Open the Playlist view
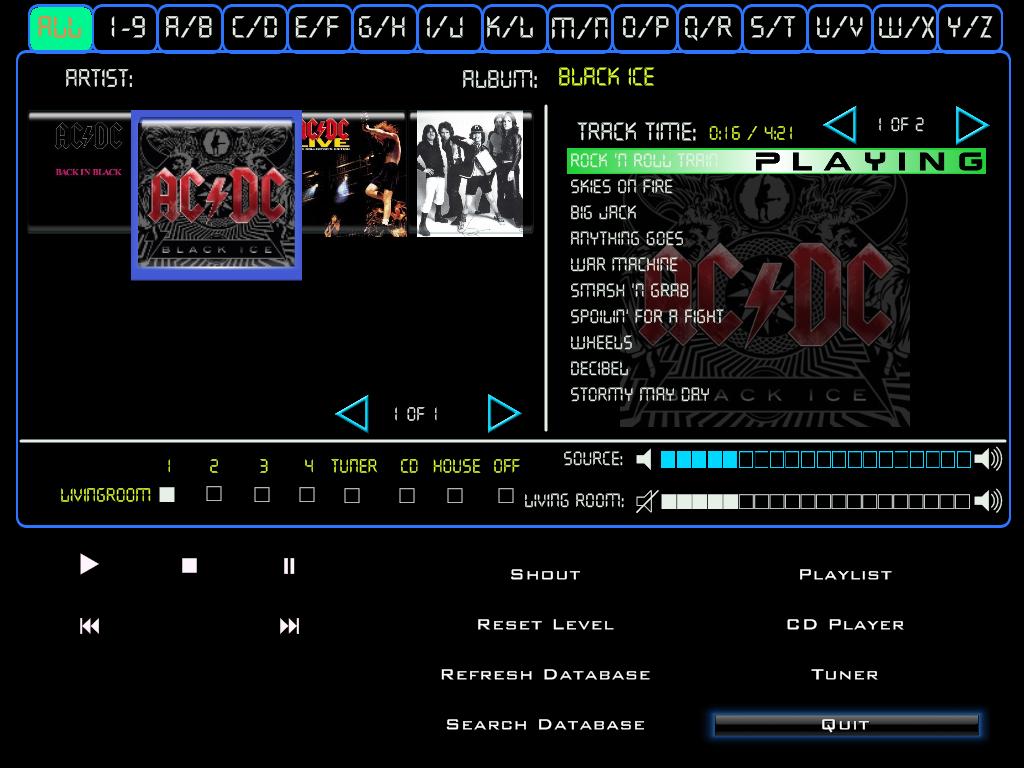The height and width of the screenshot is (768, 1024). [845, 575]
